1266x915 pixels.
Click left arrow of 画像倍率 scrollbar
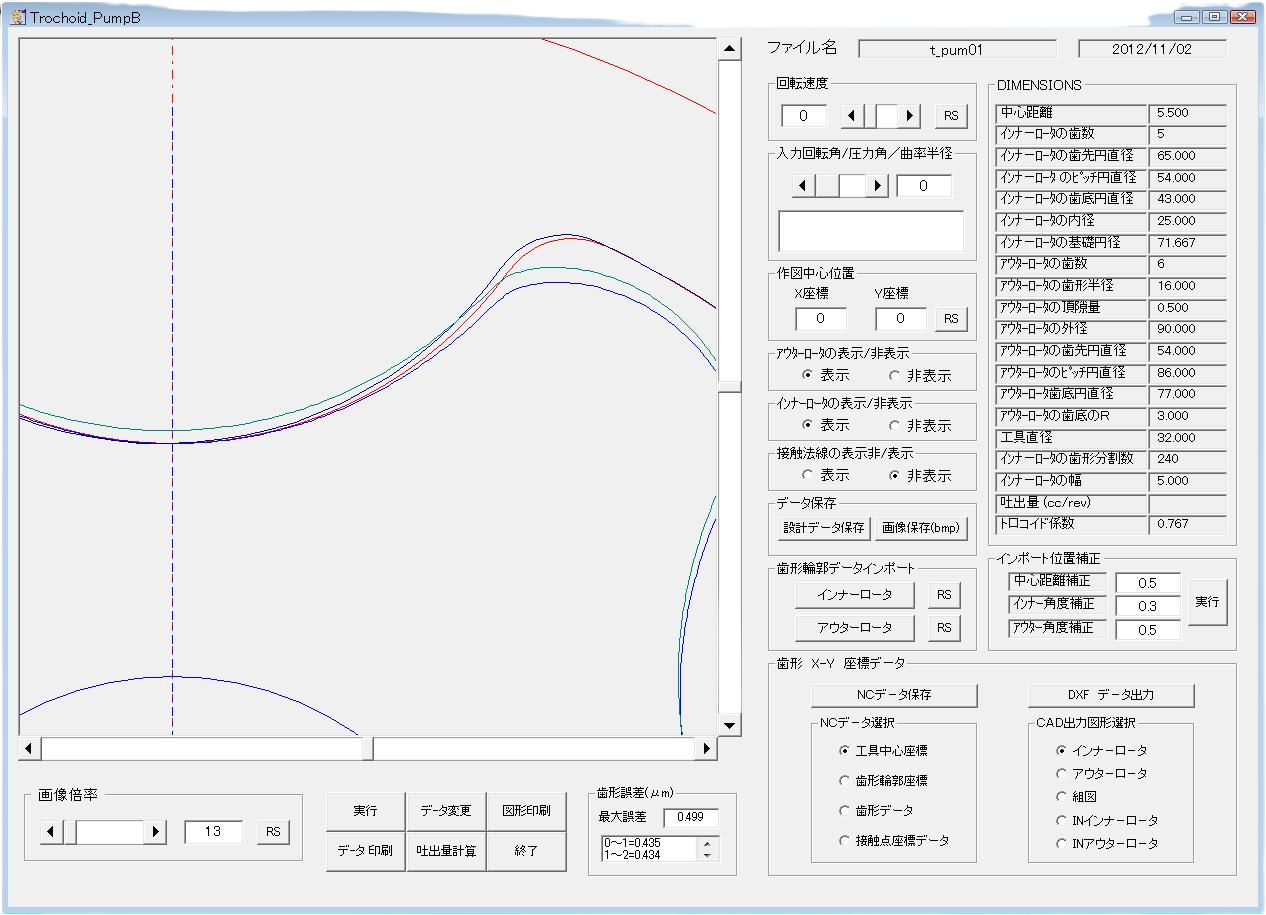[x=52, y=831]
